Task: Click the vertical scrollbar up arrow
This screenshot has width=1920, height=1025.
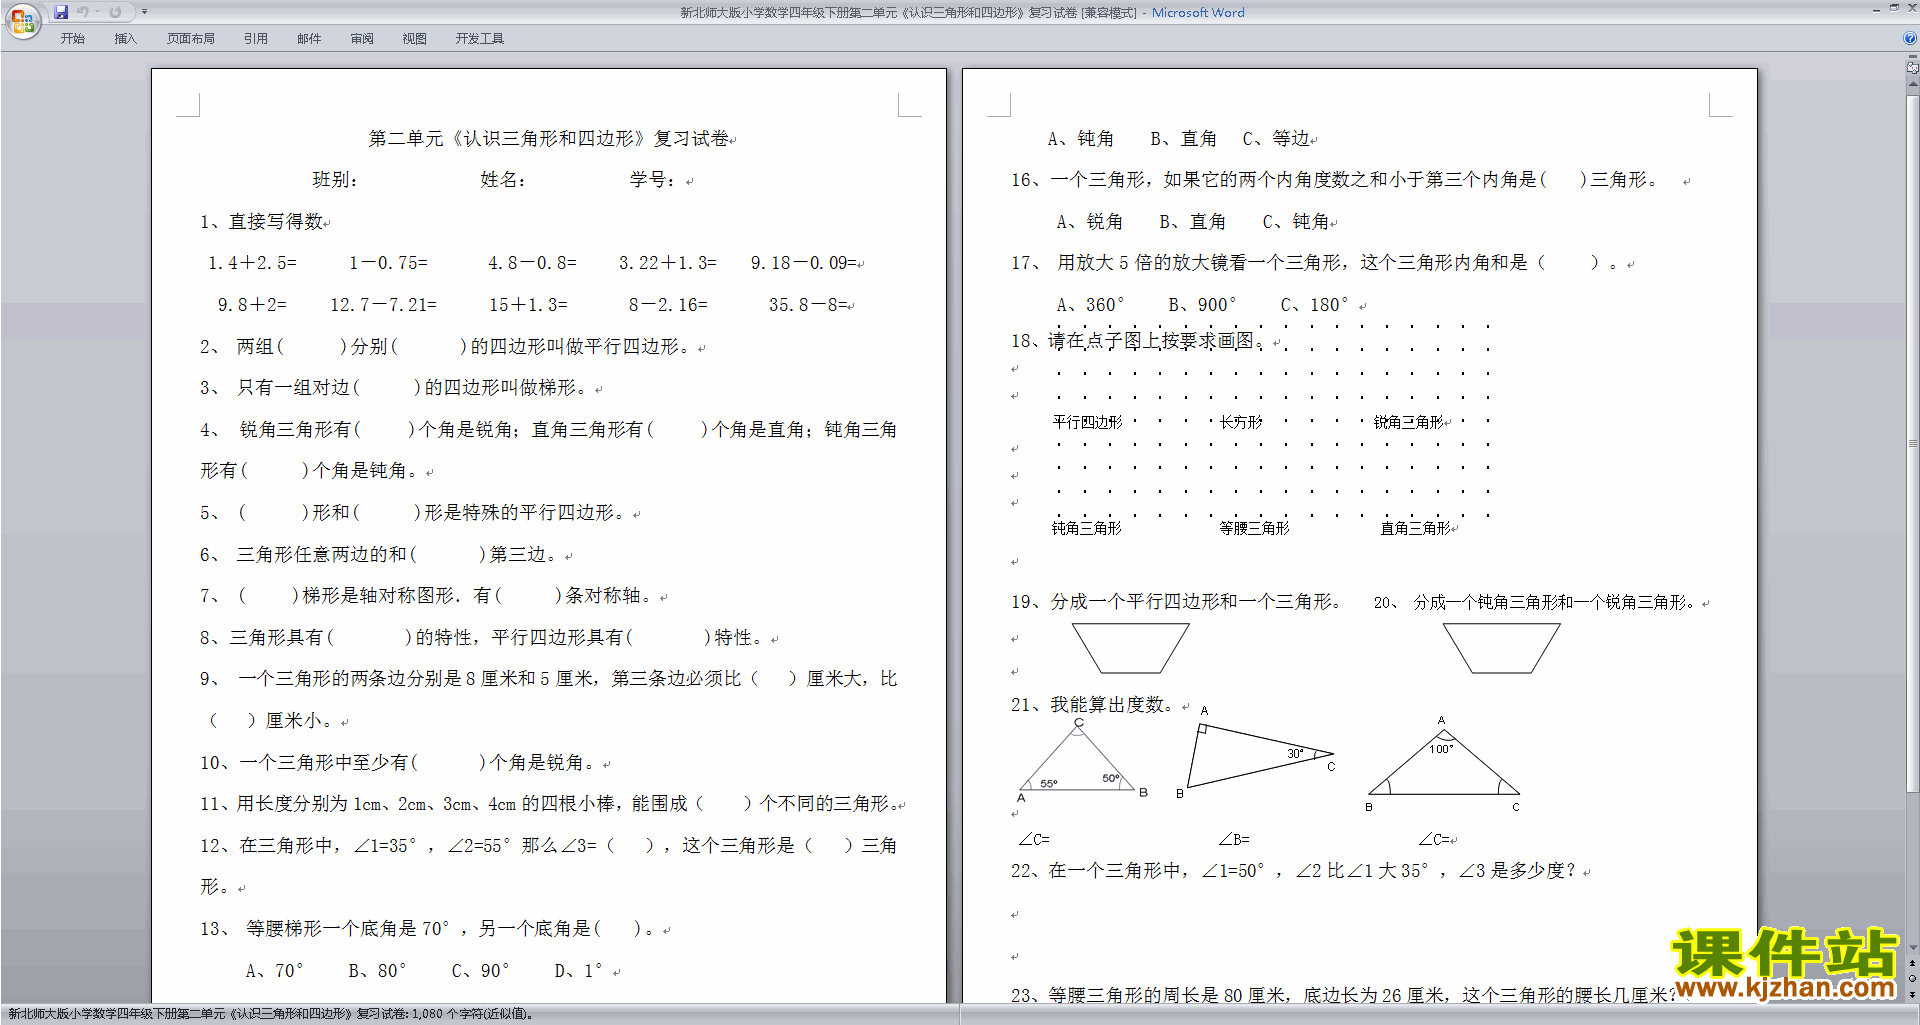Action: tap(1913, 85)
